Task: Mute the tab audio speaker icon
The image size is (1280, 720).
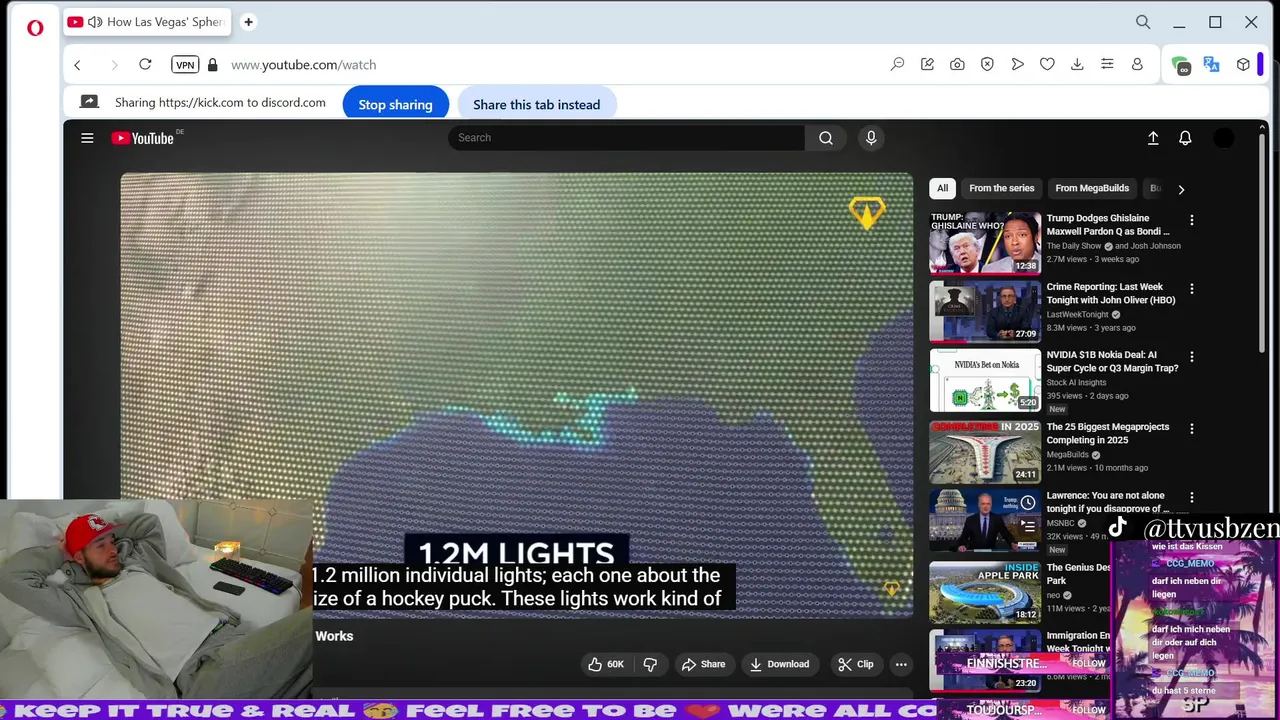Action: tap(95, 22)
